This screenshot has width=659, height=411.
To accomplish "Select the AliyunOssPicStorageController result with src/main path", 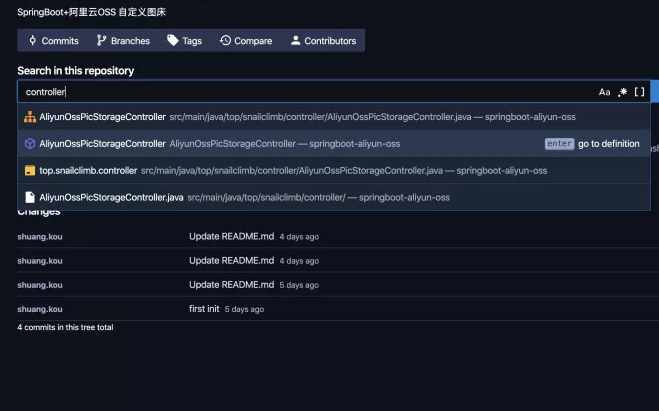I will click(x=334, y=117).
